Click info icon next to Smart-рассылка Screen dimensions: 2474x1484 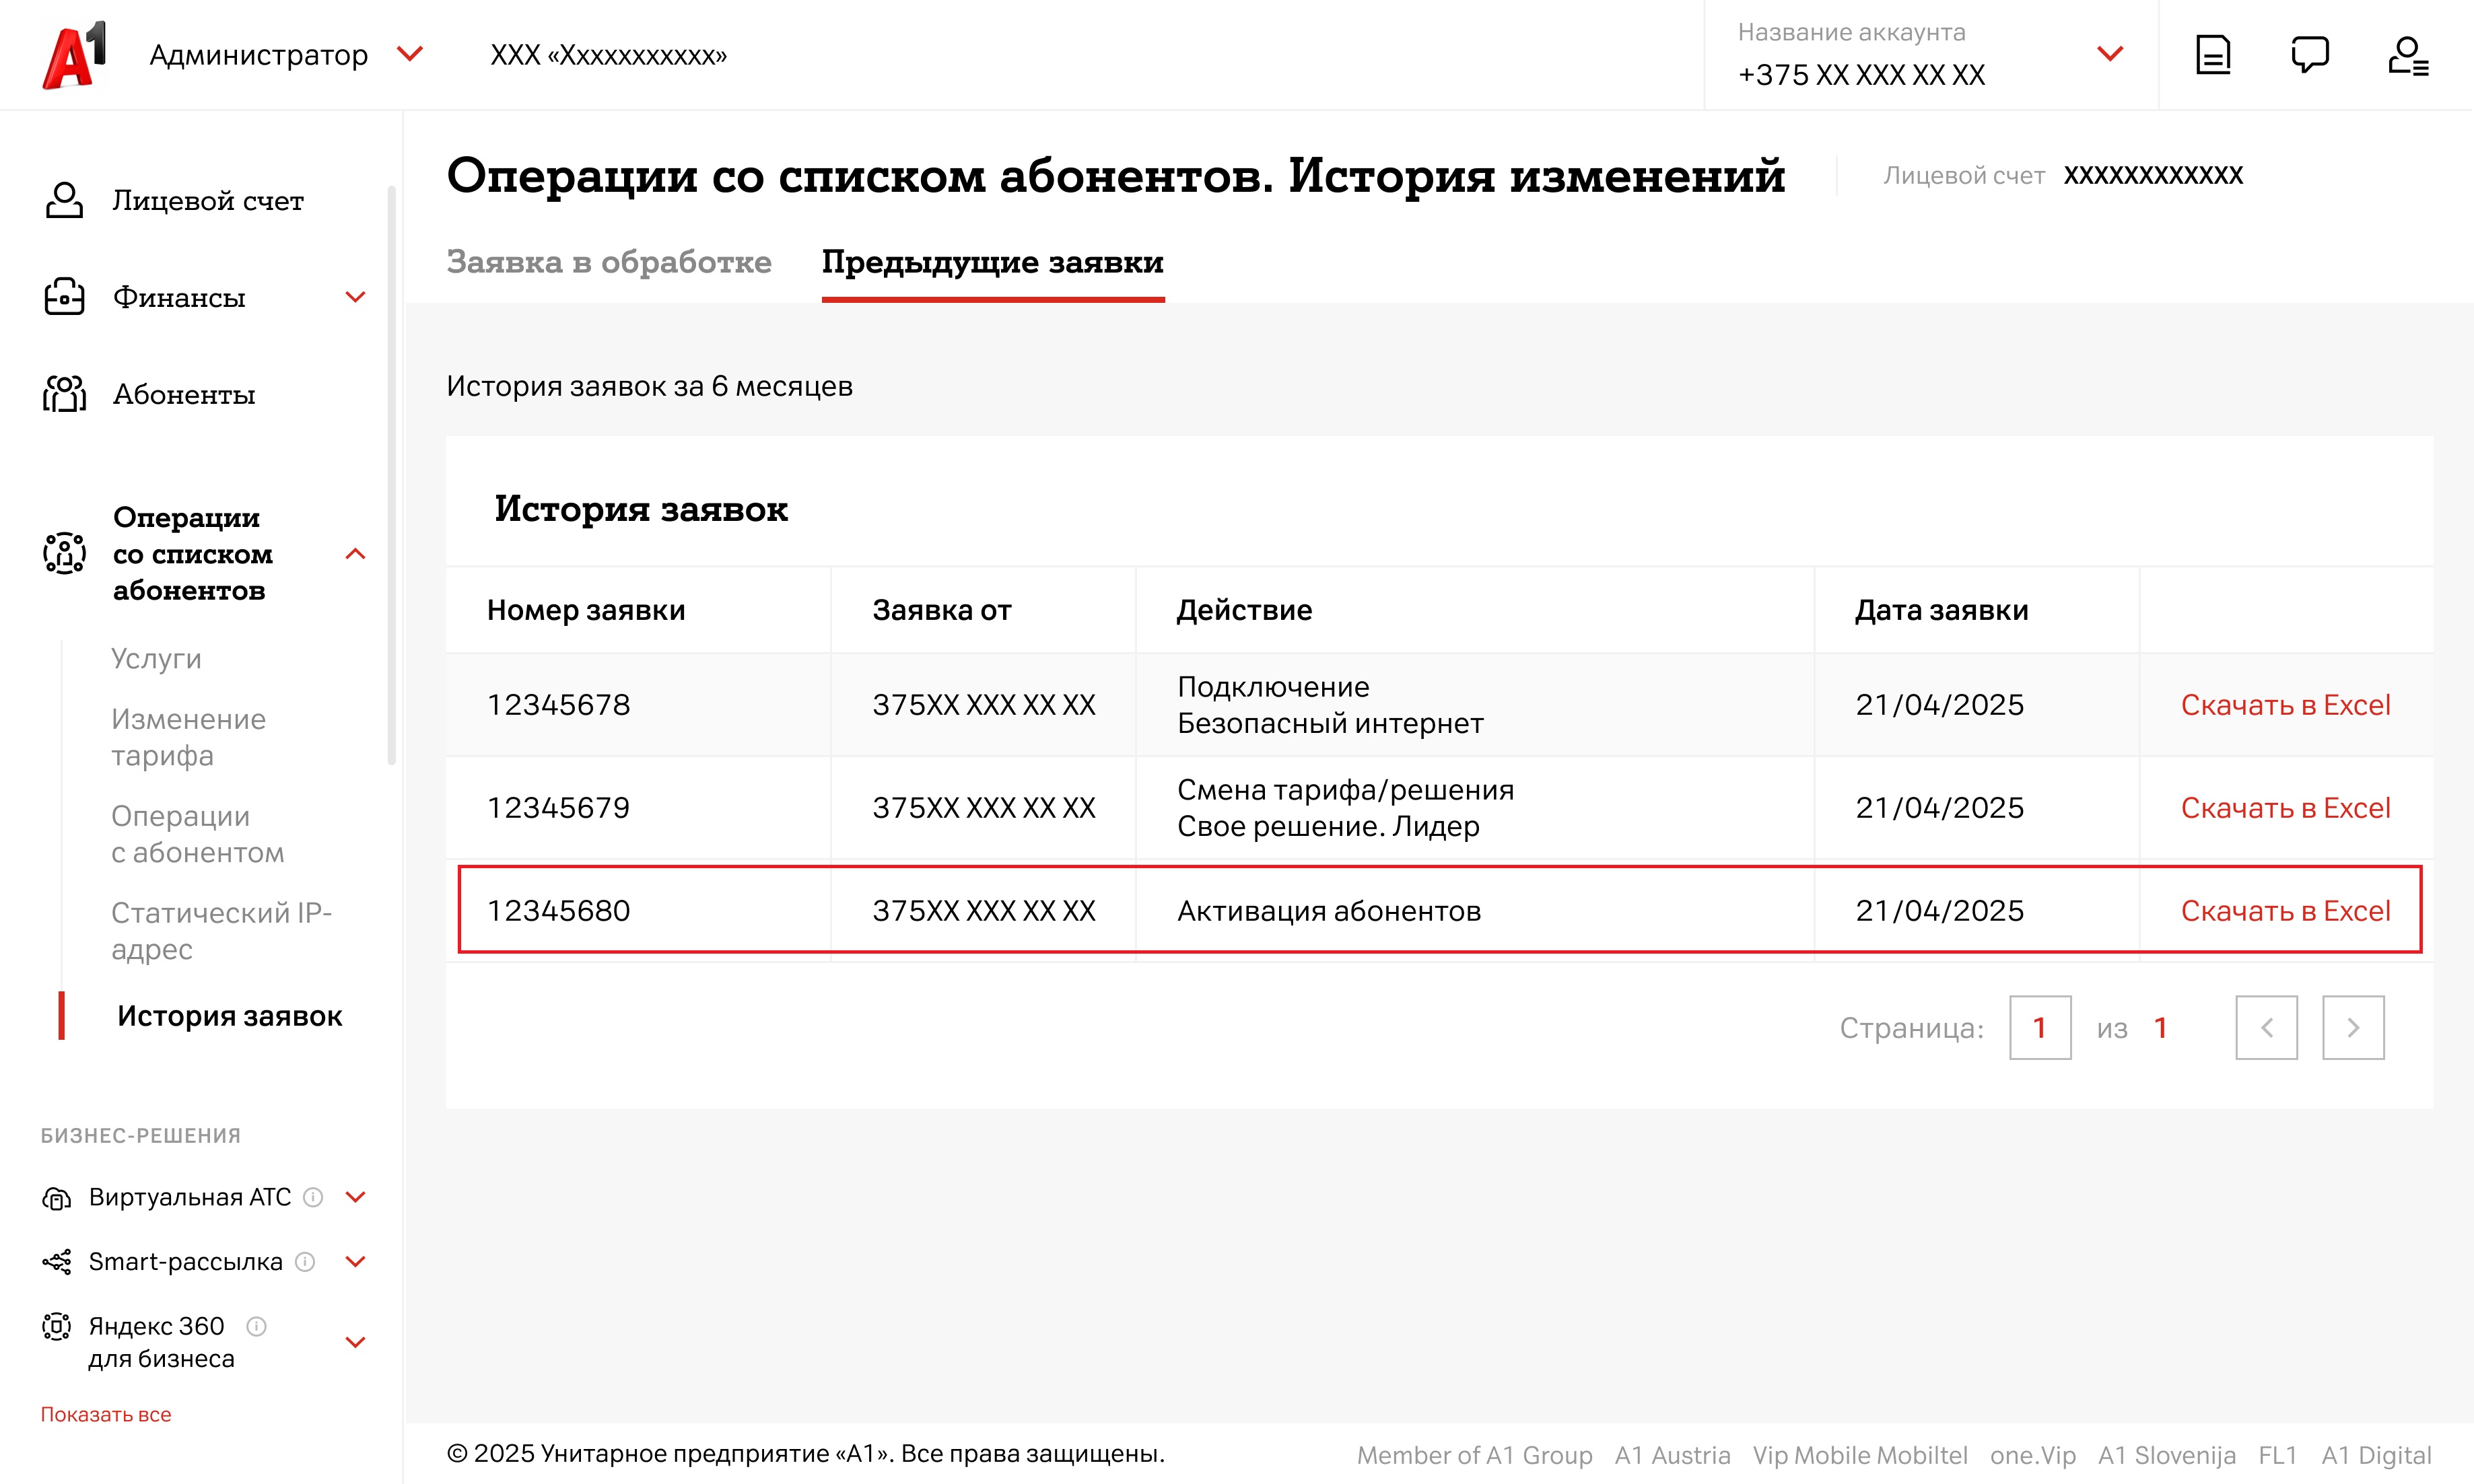(306, 1262)
